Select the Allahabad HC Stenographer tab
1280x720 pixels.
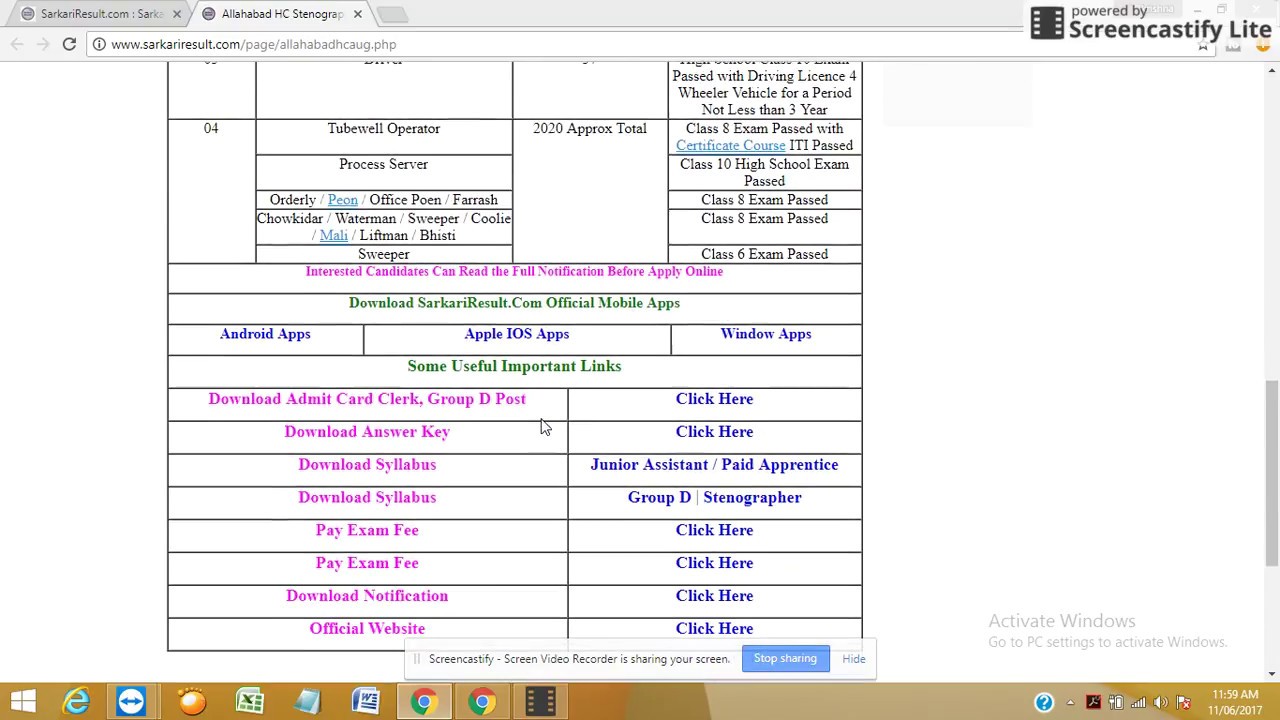pyautogui.click(x=280, y=14)
